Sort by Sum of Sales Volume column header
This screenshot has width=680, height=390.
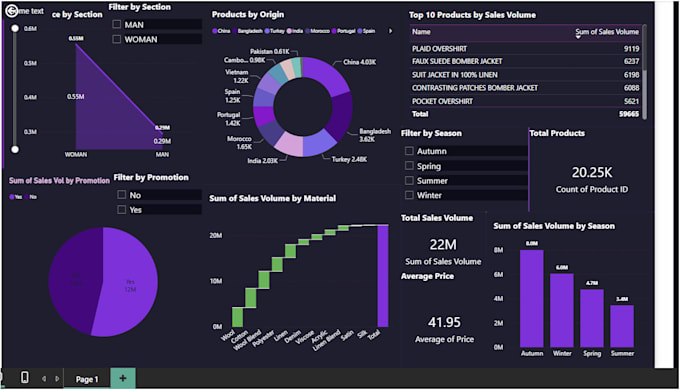pyautogui.click(x=607, y=32)
